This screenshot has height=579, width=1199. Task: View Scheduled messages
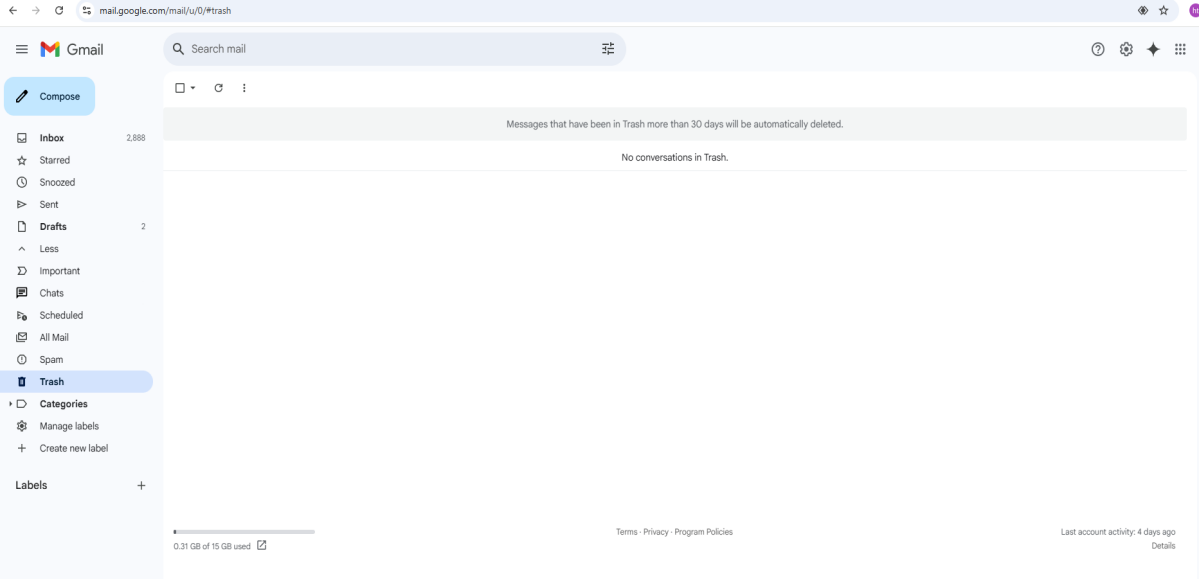76,315
